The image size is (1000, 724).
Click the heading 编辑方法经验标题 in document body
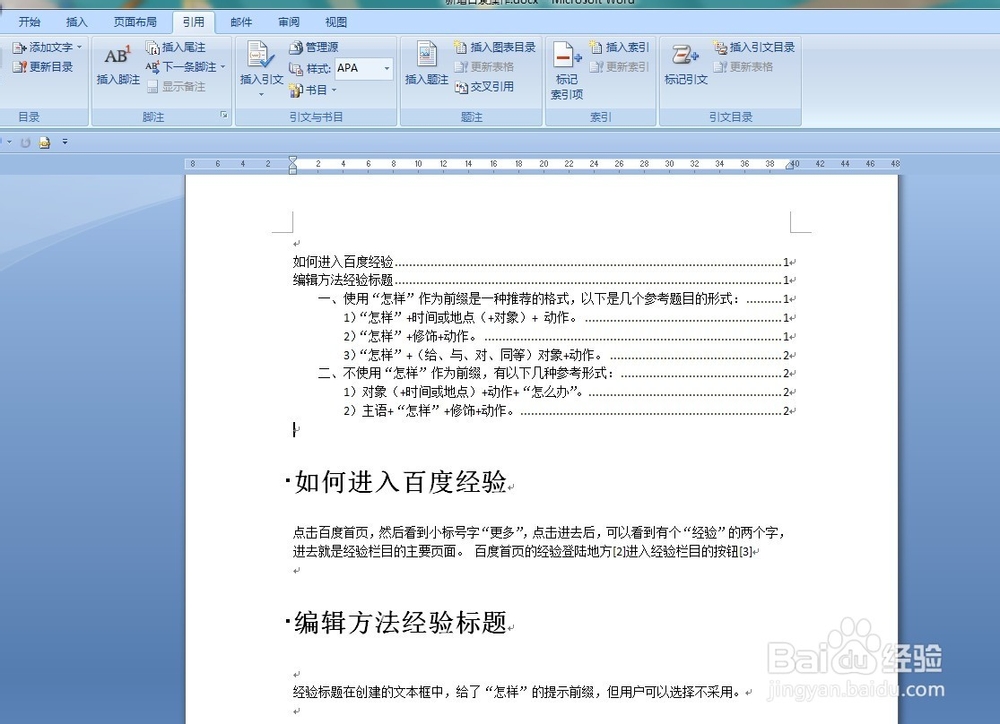[x=401, y=623]
